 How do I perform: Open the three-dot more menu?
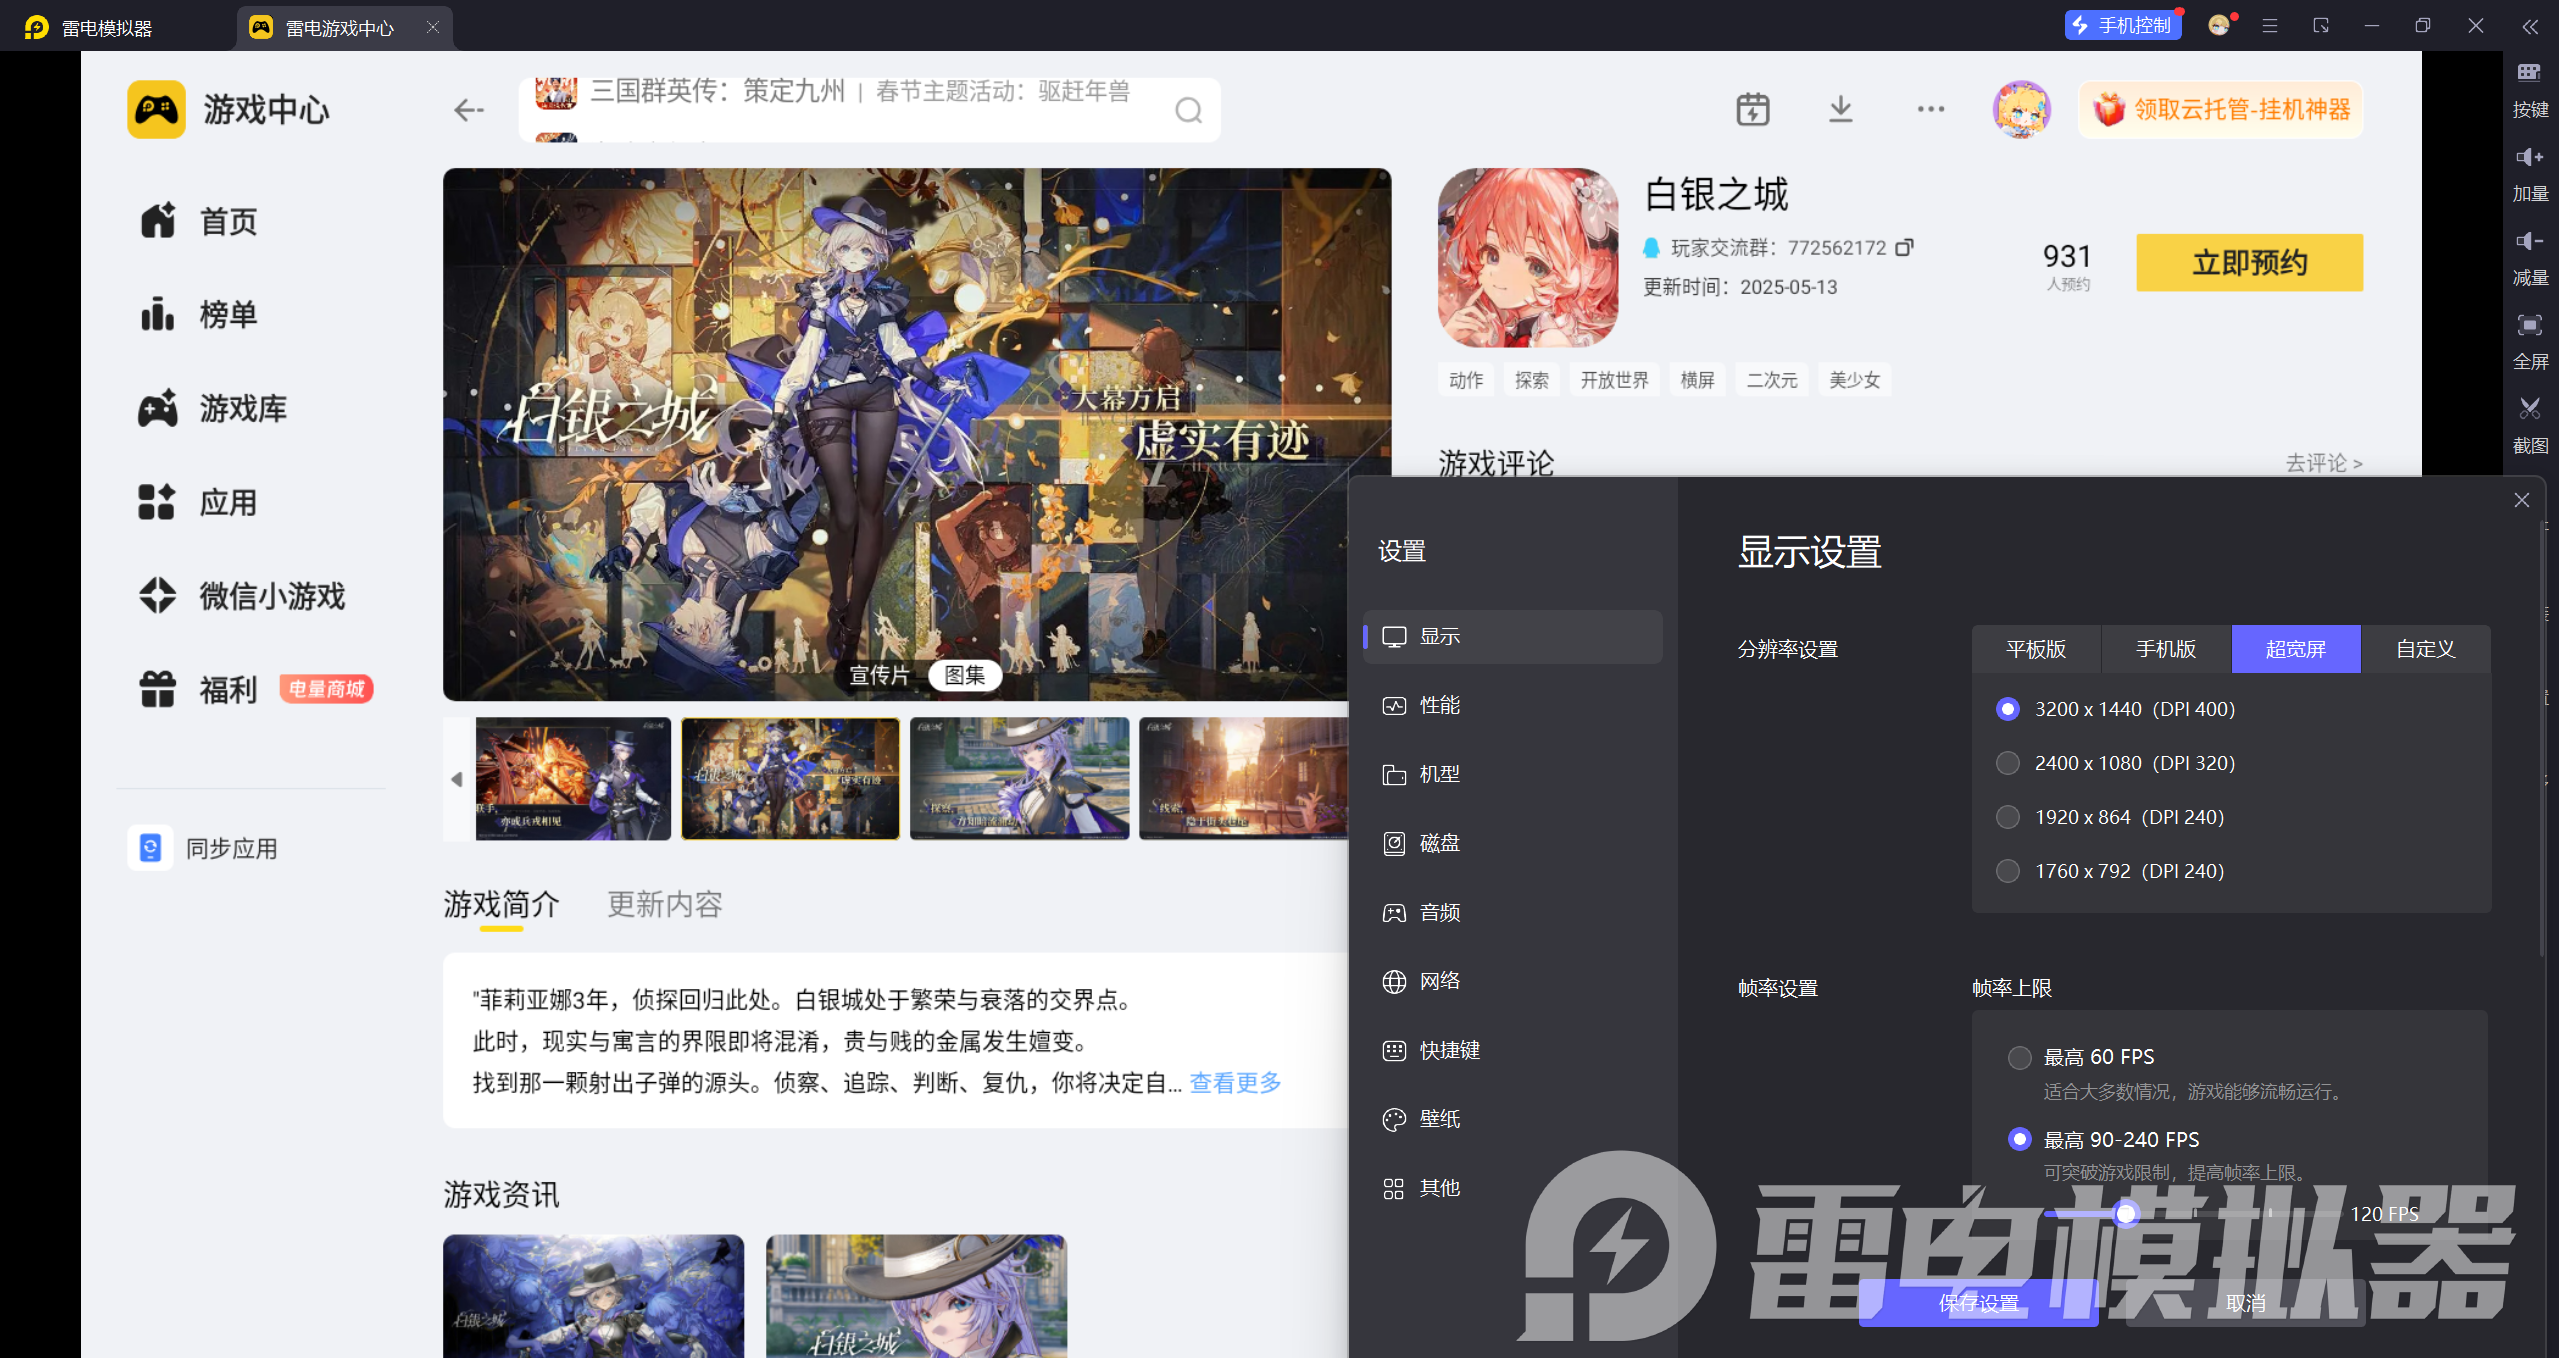pos(1930,109)
